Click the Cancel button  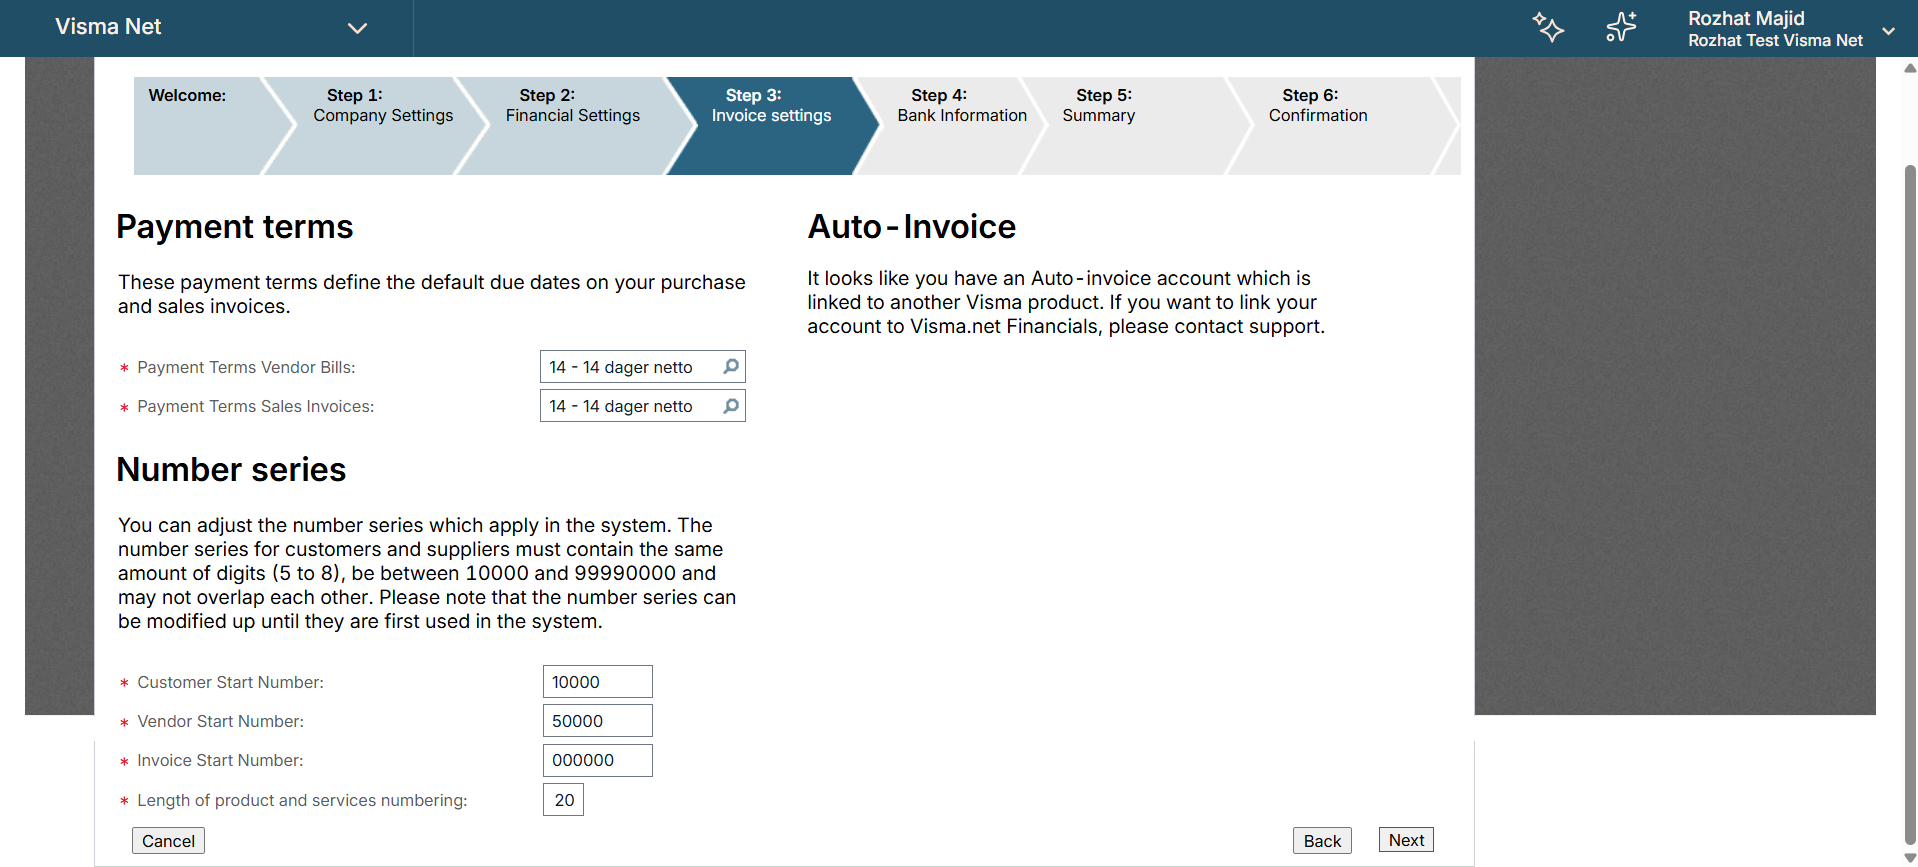168,841
